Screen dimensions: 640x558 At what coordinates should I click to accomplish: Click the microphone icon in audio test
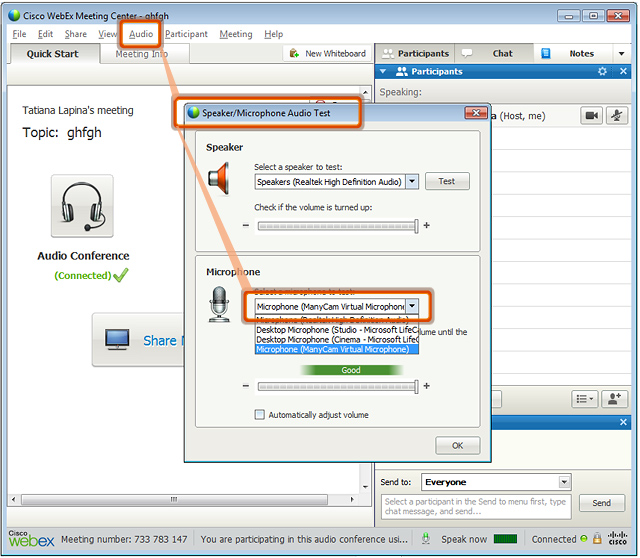[219, 305]
